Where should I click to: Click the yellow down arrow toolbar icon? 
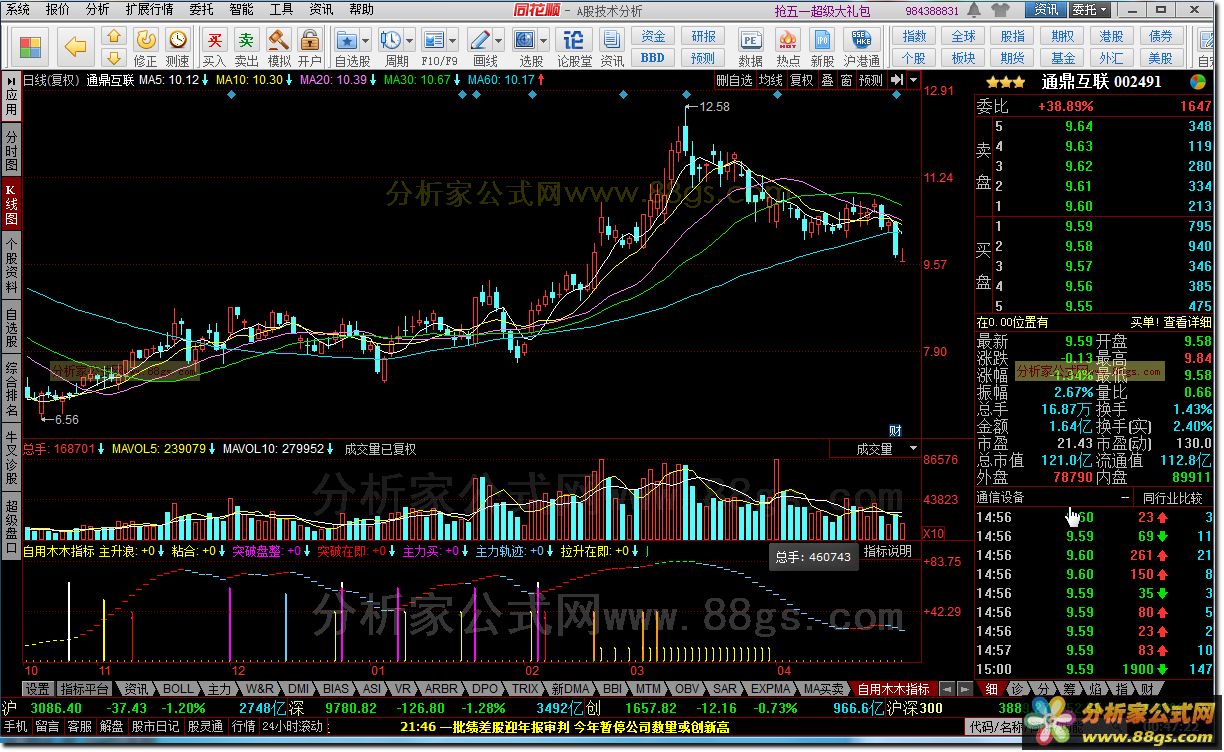pyautogui.click(x=114, y=58)
